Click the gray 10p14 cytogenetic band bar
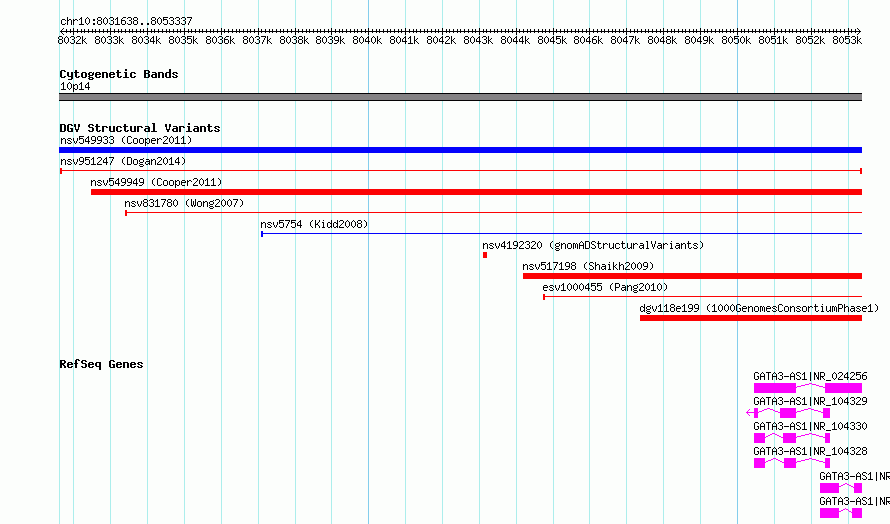This screenshot has width=890, height=524. (460, 97)
